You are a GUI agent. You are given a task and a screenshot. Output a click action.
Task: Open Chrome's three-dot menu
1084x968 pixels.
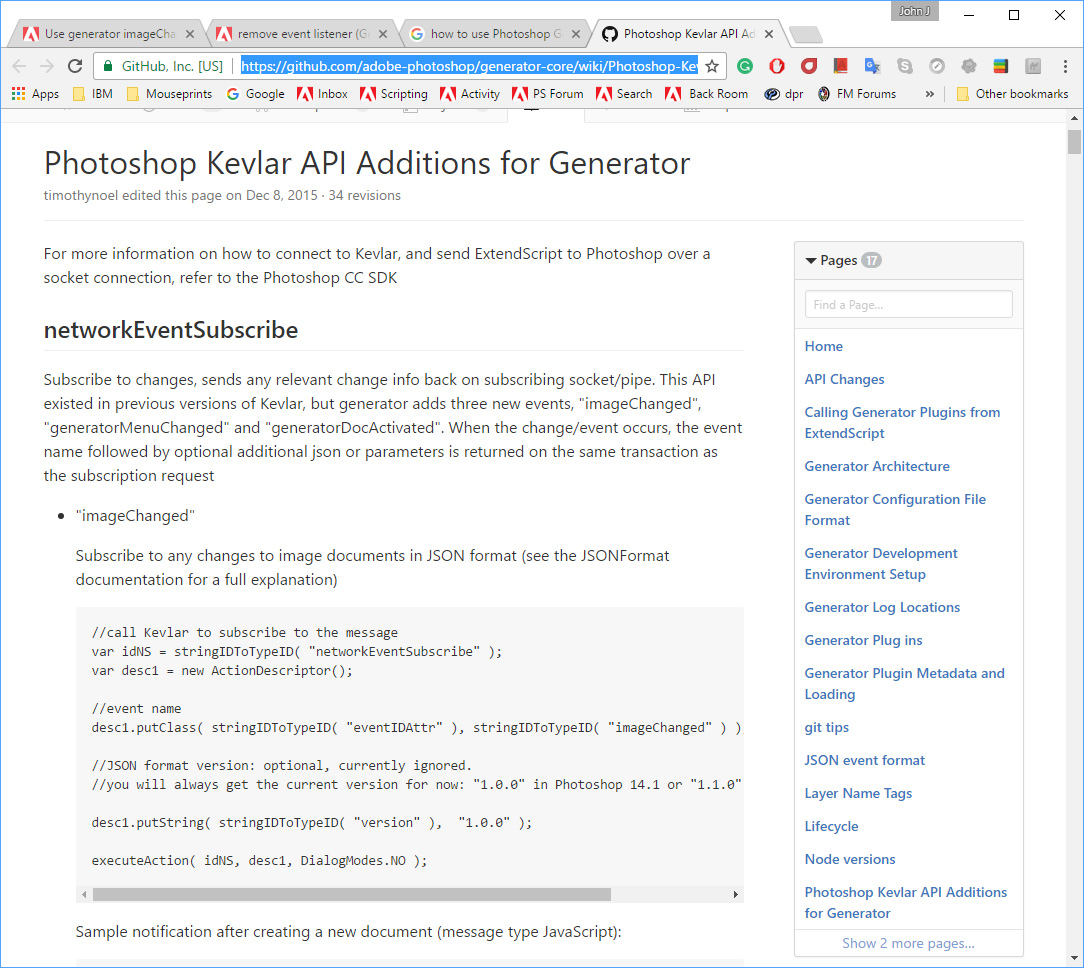pos(1064,66)
